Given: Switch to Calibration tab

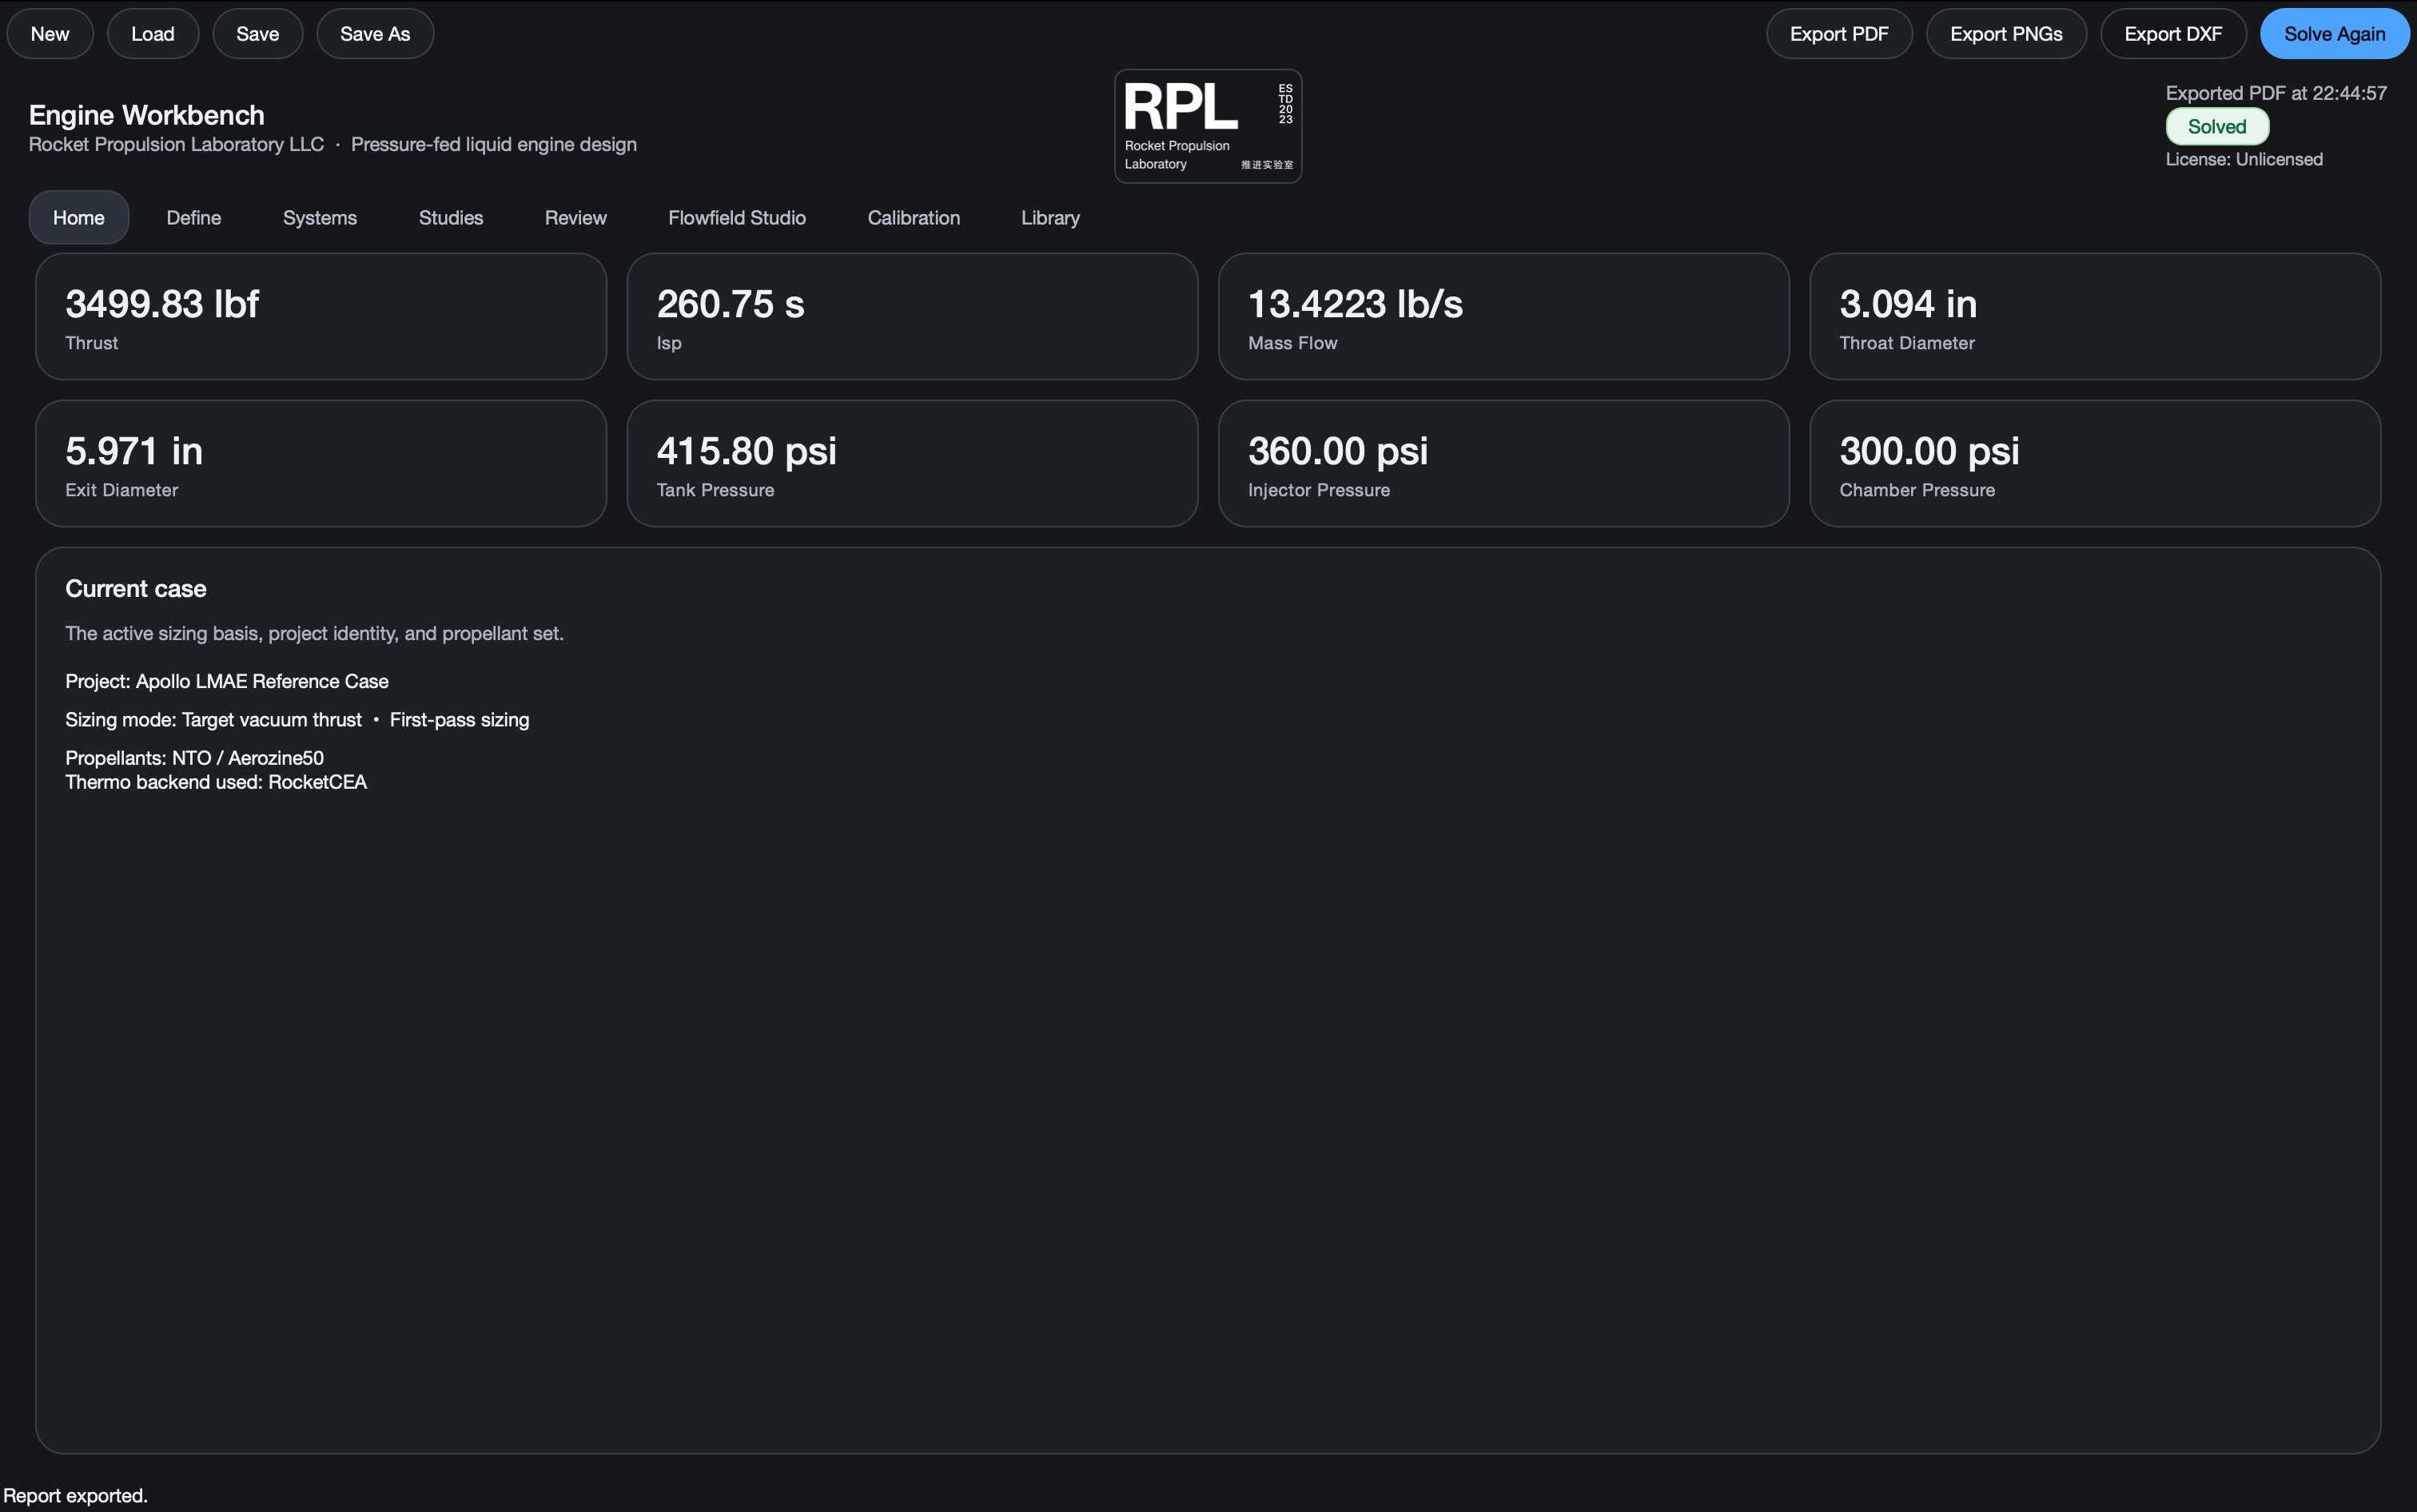Looking at the screenshot, I should tap(914, 218).
